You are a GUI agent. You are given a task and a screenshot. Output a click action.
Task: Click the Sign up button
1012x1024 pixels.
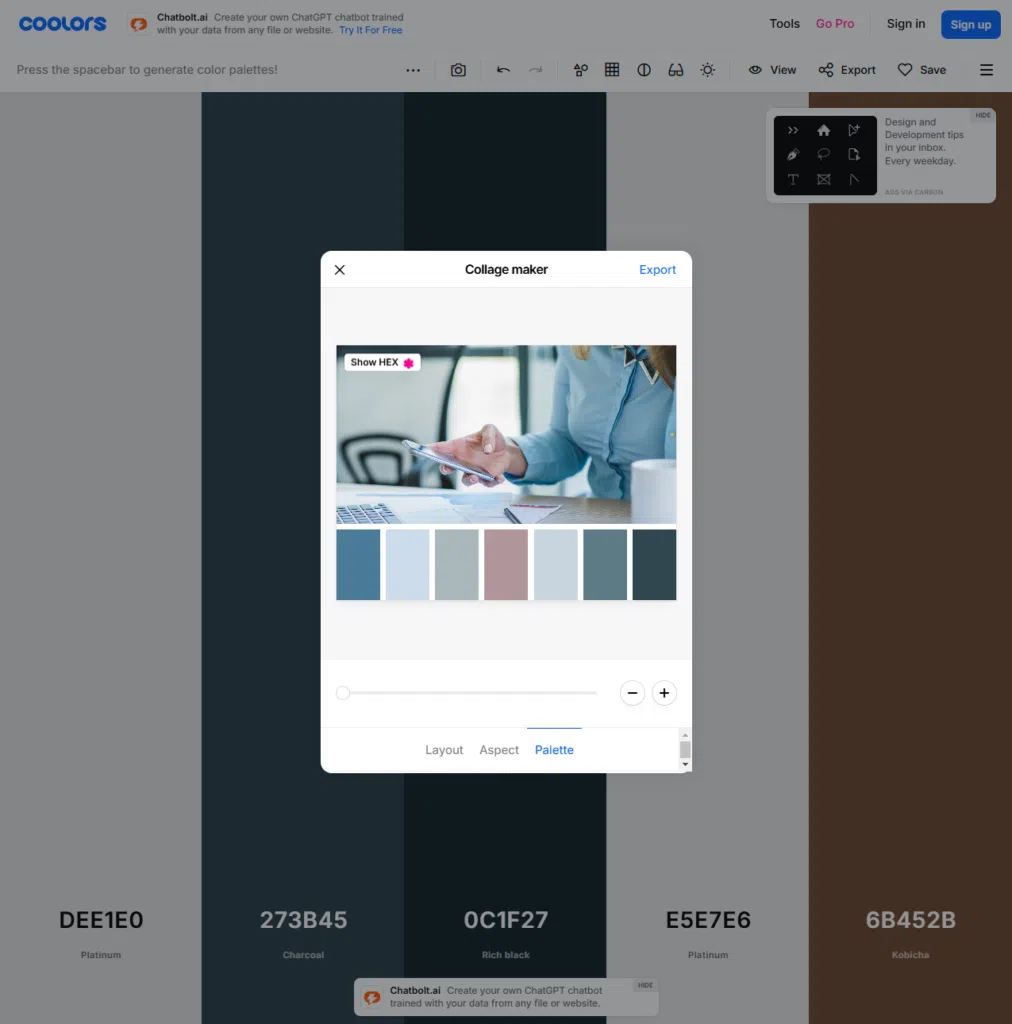point(970,24)
